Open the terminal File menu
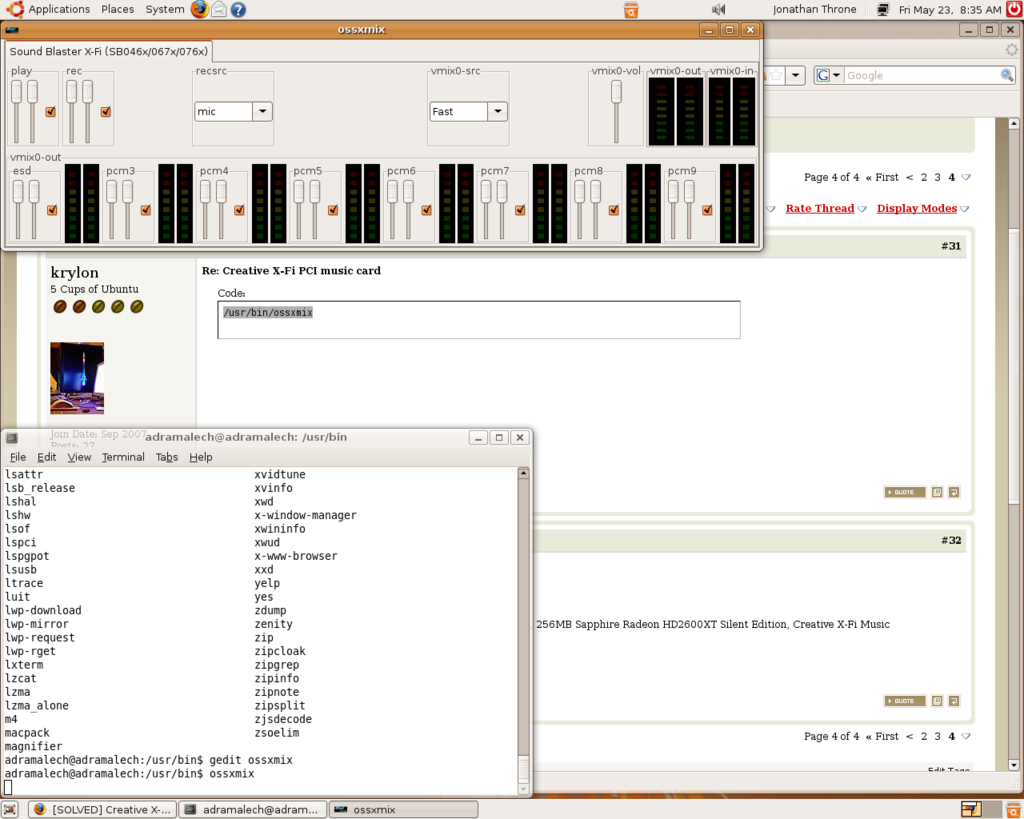 [18, 457]
